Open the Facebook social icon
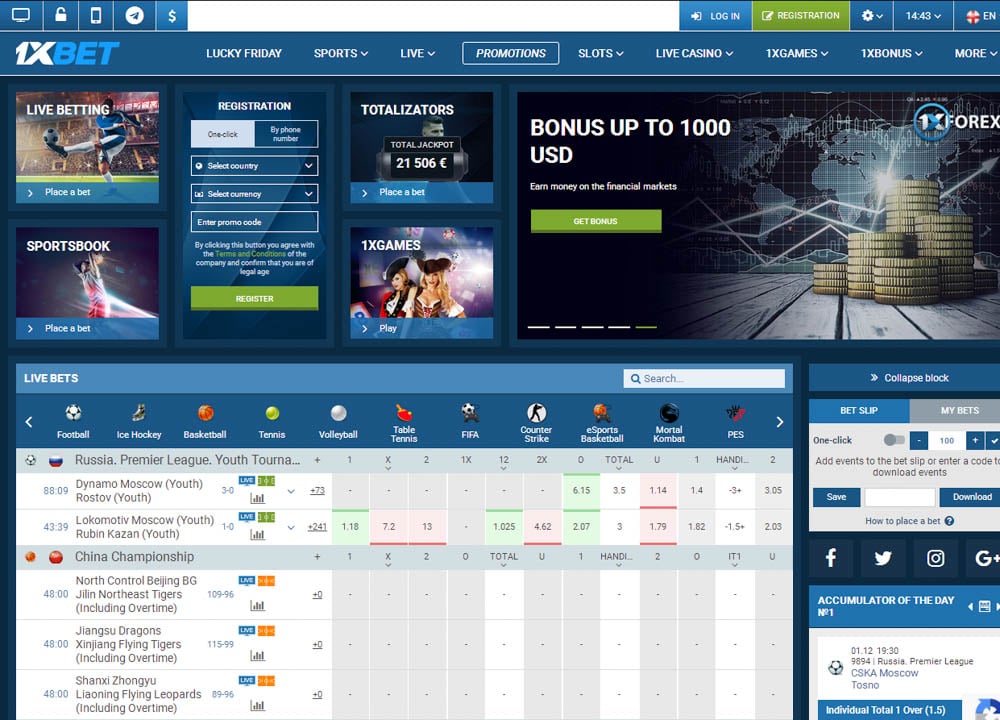 [x=830, y=558]
